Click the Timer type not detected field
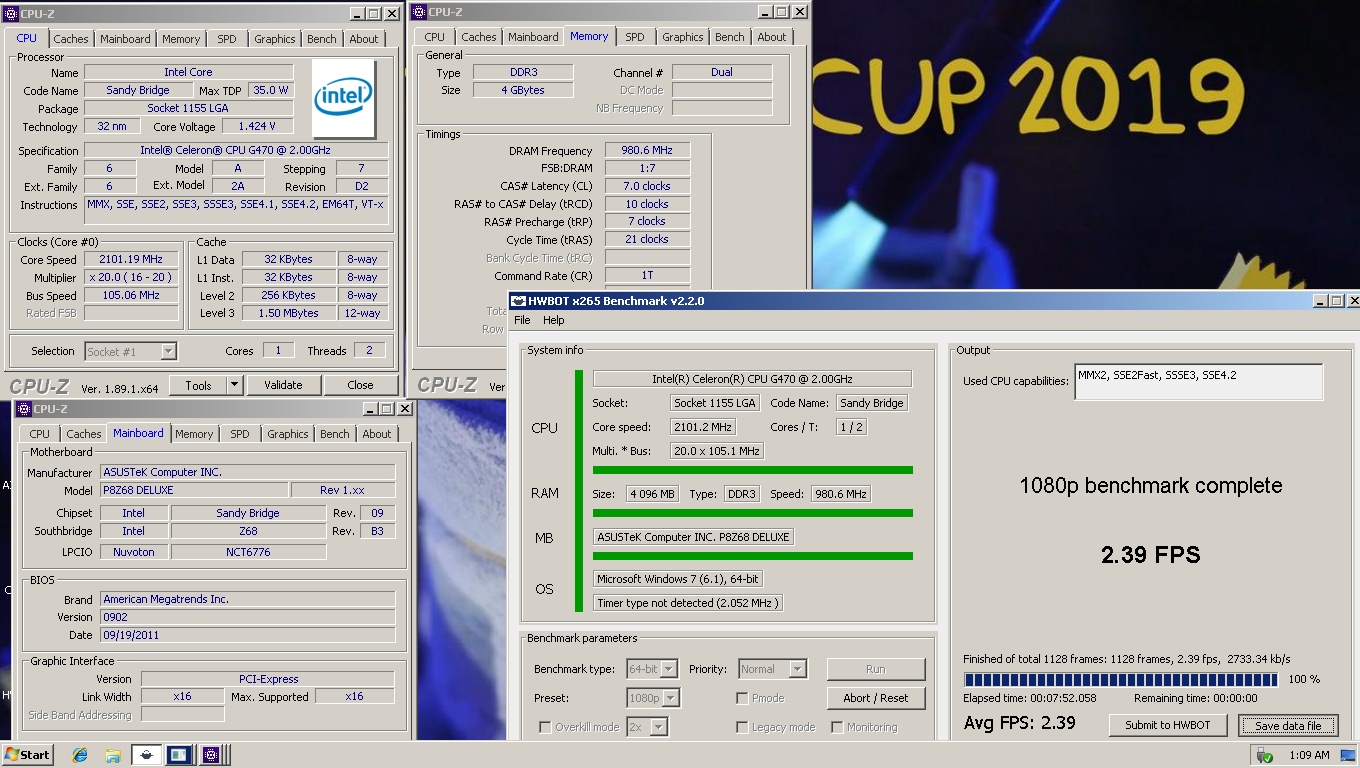This screenshot has width=1360, height=768. coord(687,603)
